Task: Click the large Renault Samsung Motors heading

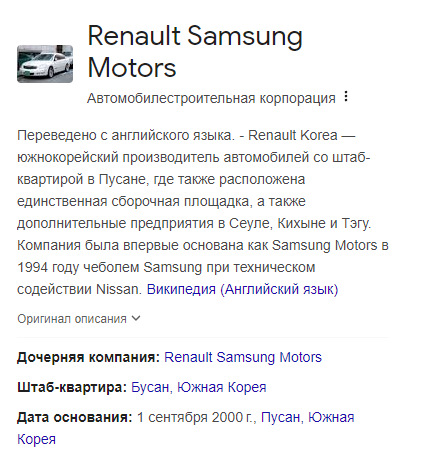Action: click(x=195, y=51)
